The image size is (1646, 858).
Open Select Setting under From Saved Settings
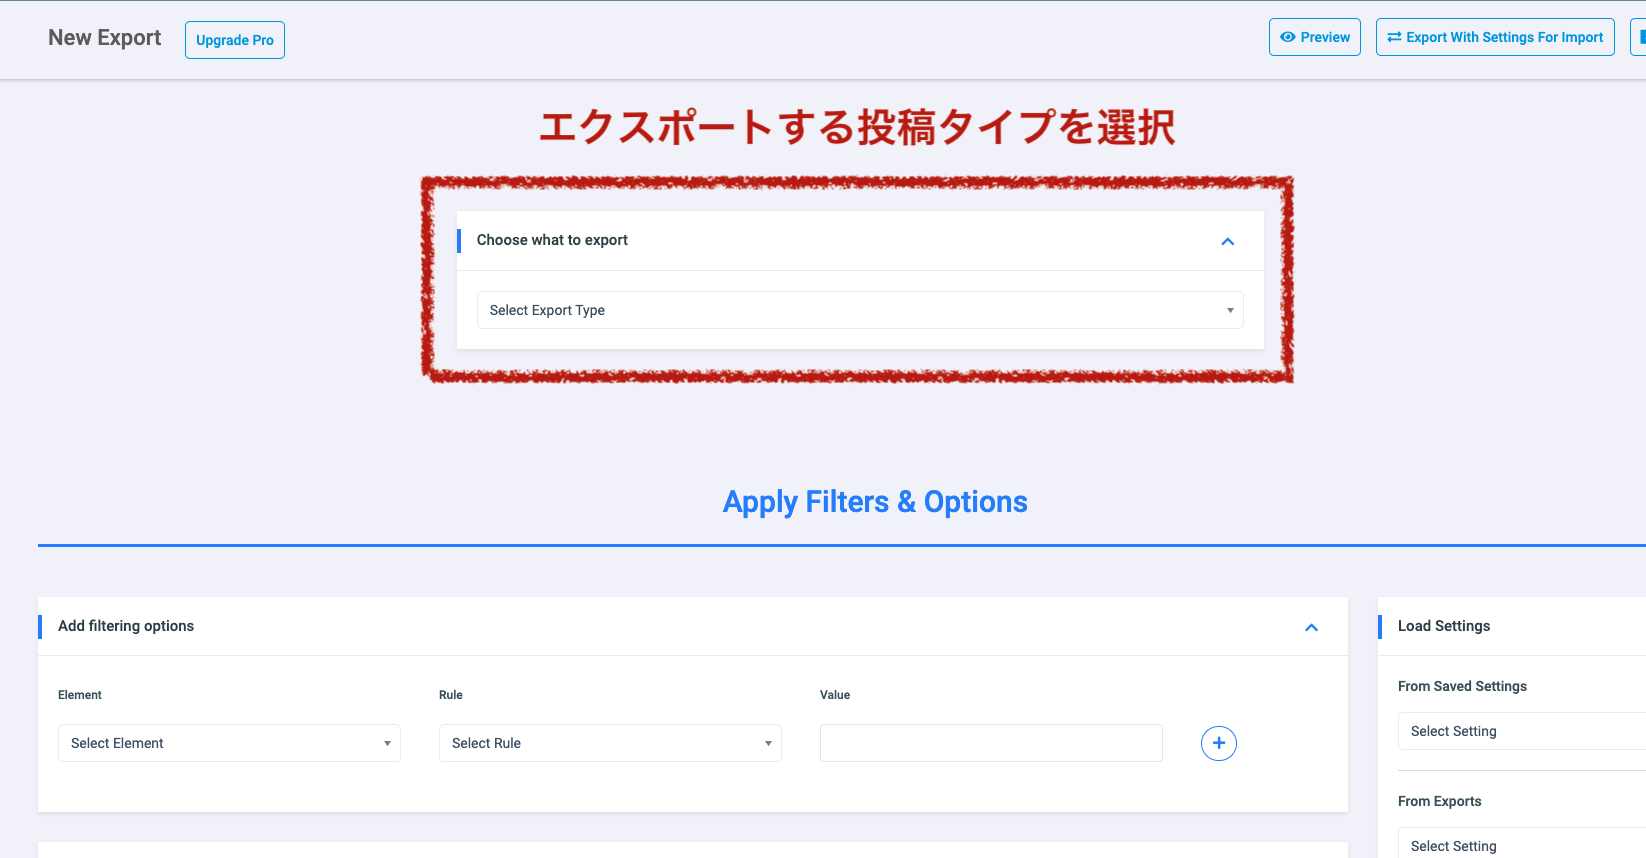tap(1520, 731)
